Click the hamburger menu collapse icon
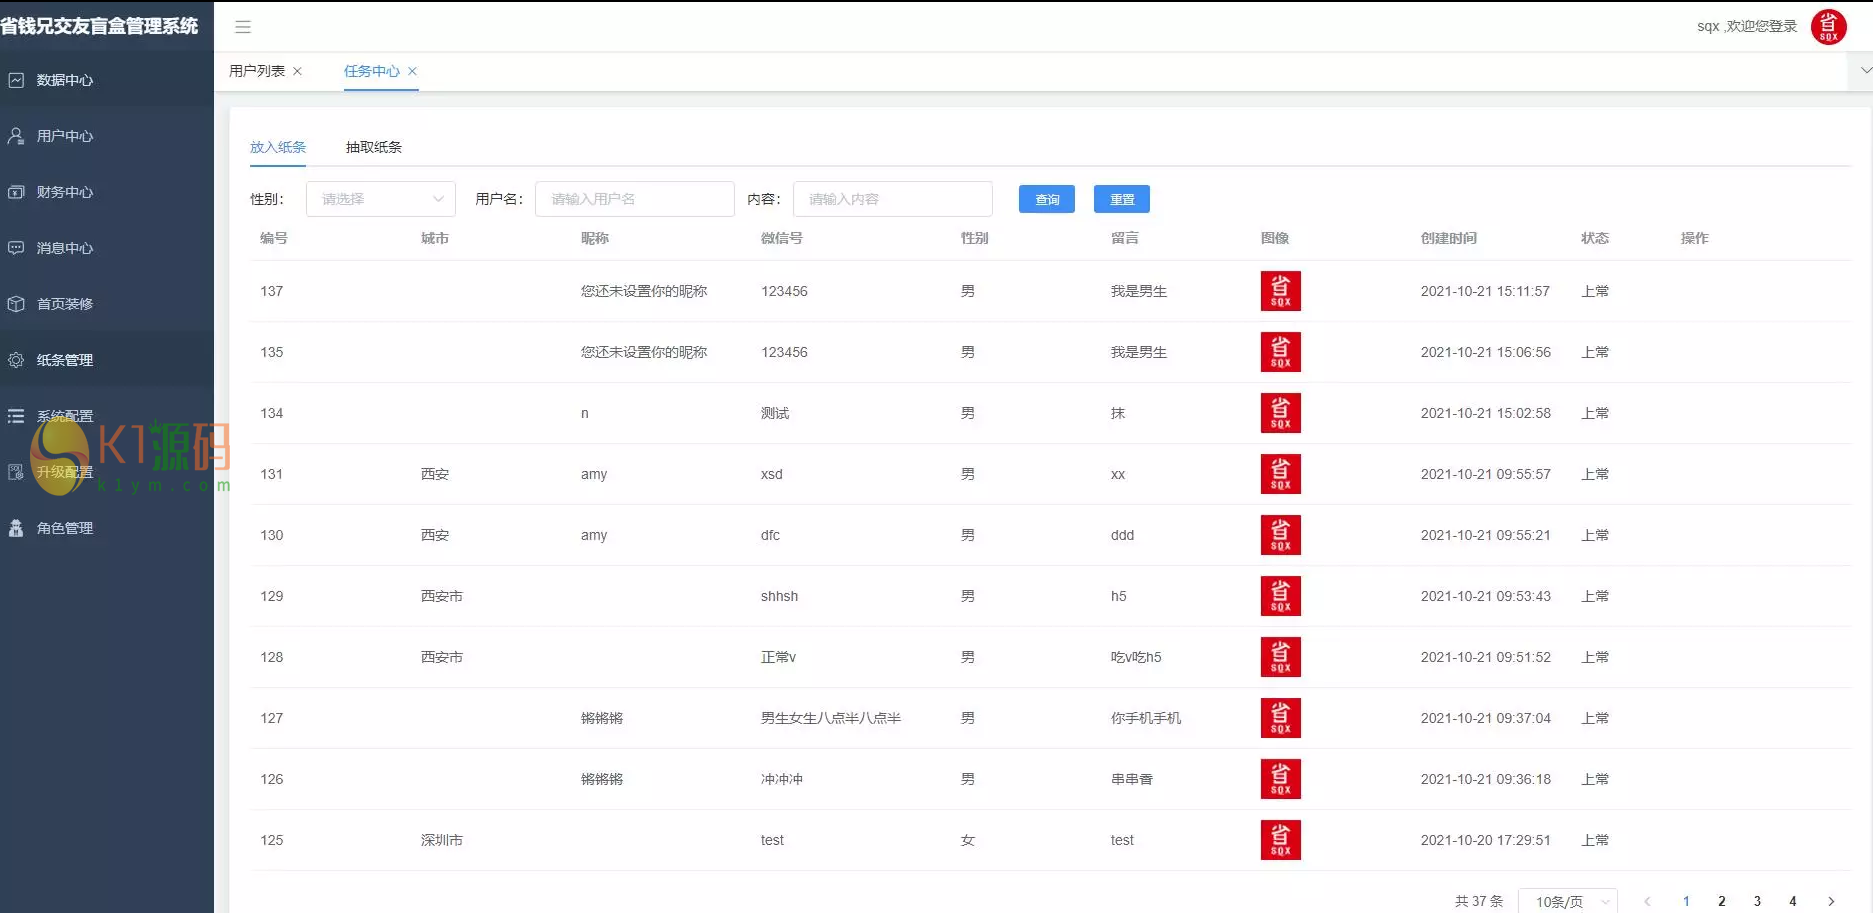This screenshot has width=1873, height=913. (x=243, y=27)
